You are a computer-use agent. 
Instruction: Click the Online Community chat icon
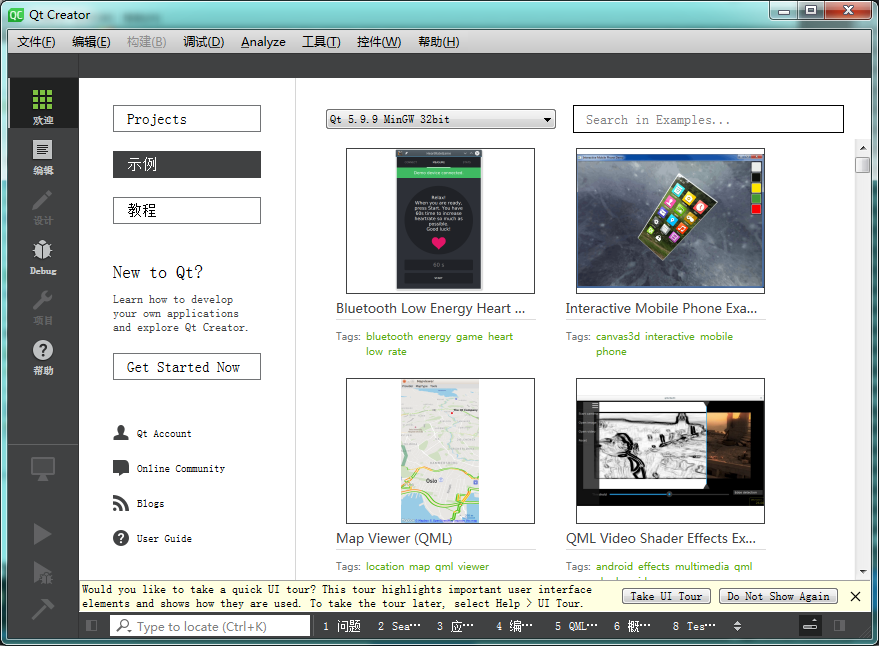coord(121,468)
